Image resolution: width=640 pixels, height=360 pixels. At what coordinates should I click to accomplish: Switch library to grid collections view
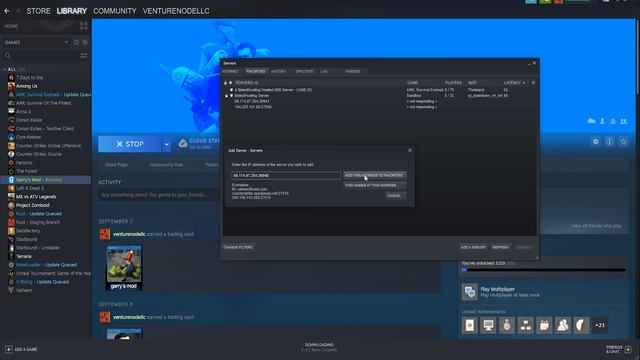click(x=84, y=26)
